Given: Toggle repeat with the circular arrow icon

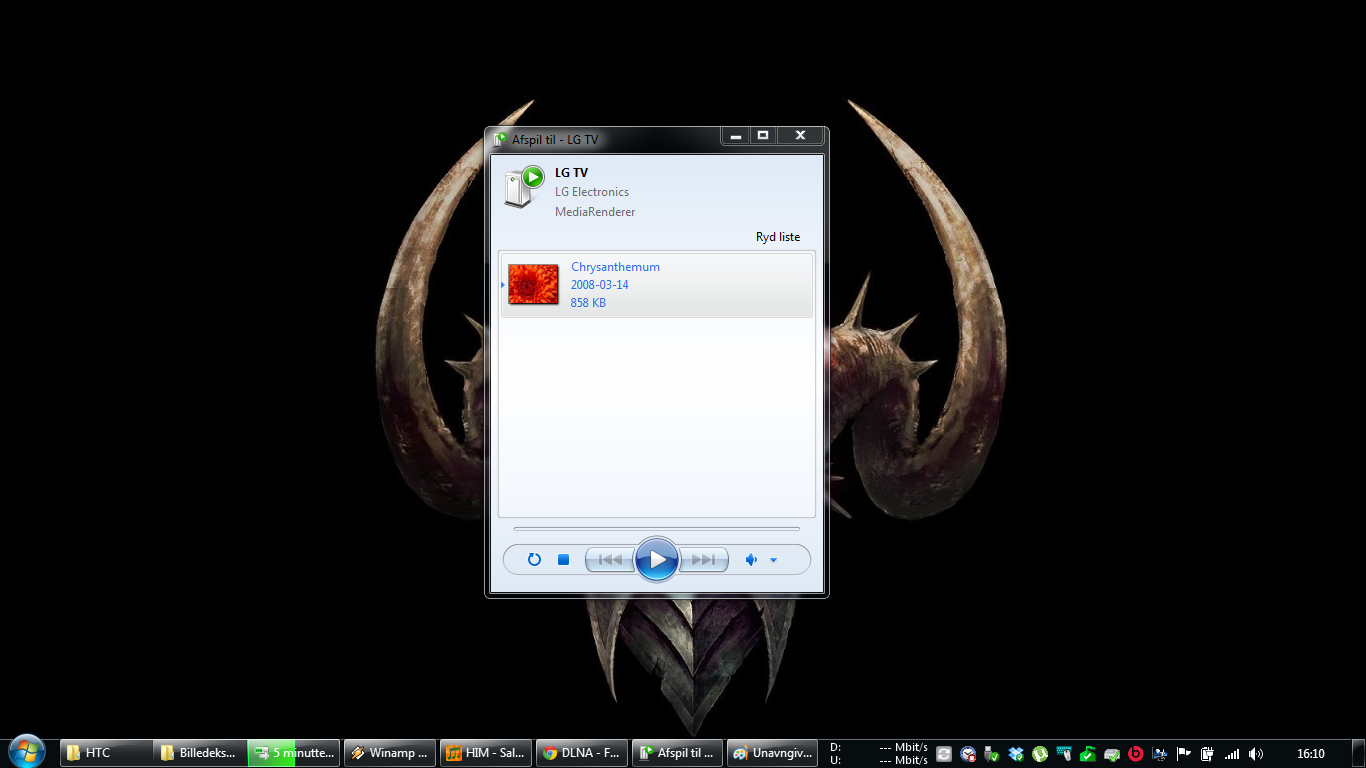Looking at the screenshot, I should point(534,560).
